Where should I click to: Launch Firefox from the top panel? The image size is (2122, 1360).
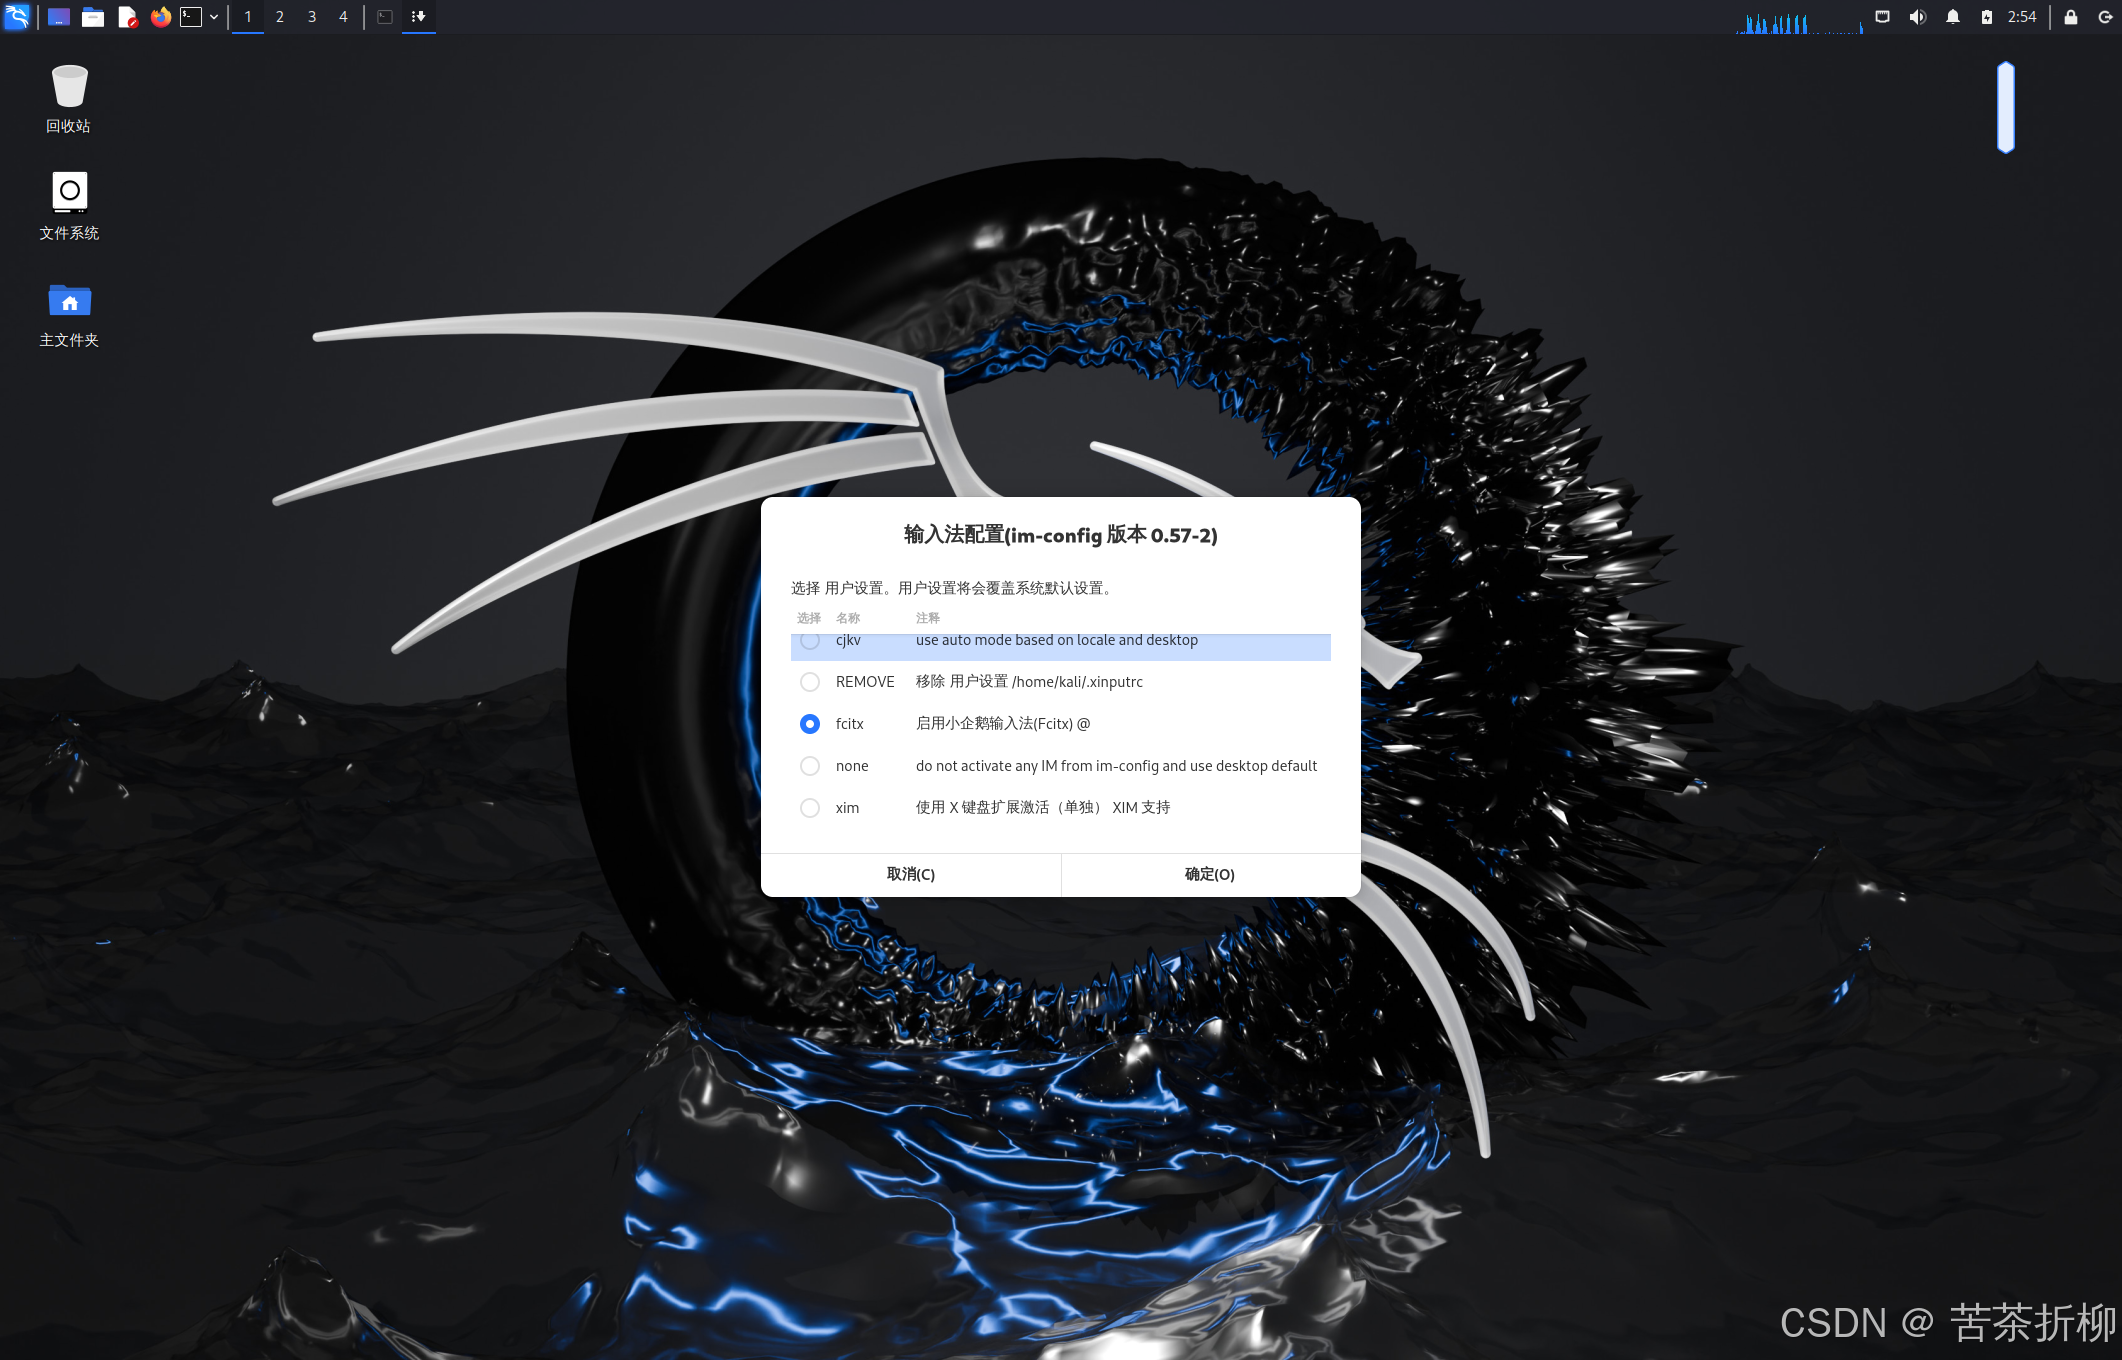(x=160, y=17)
